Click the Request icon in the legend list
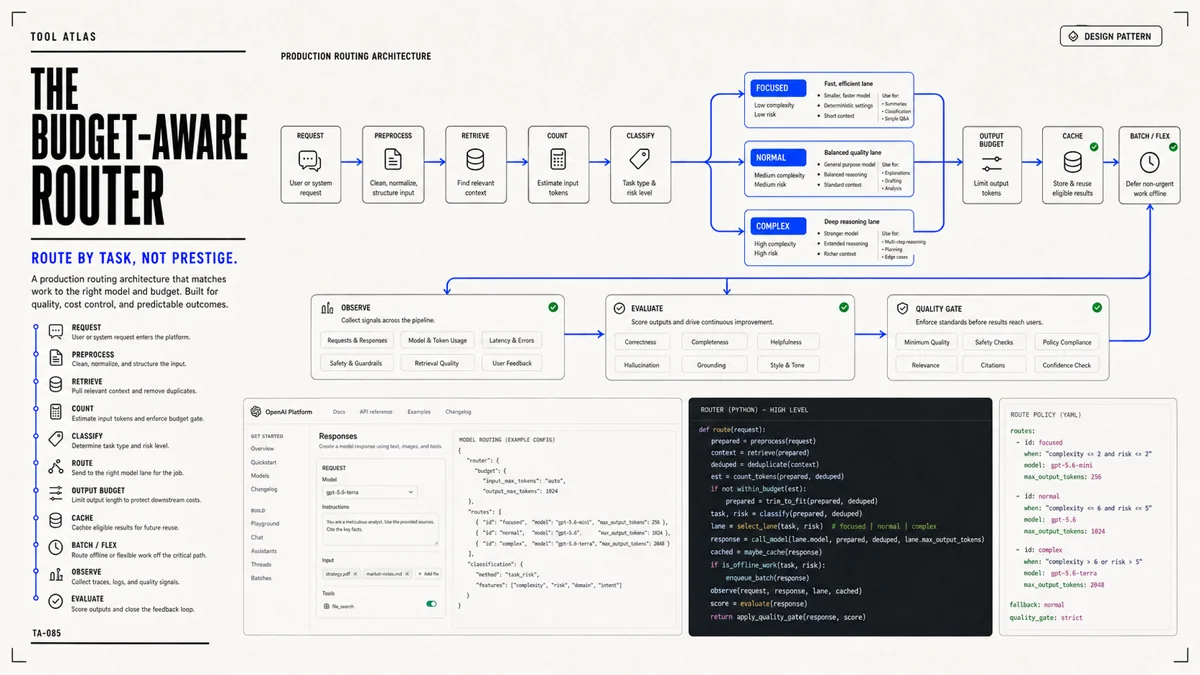Screen dimensions: 1200x675 [x=56, y=332]
